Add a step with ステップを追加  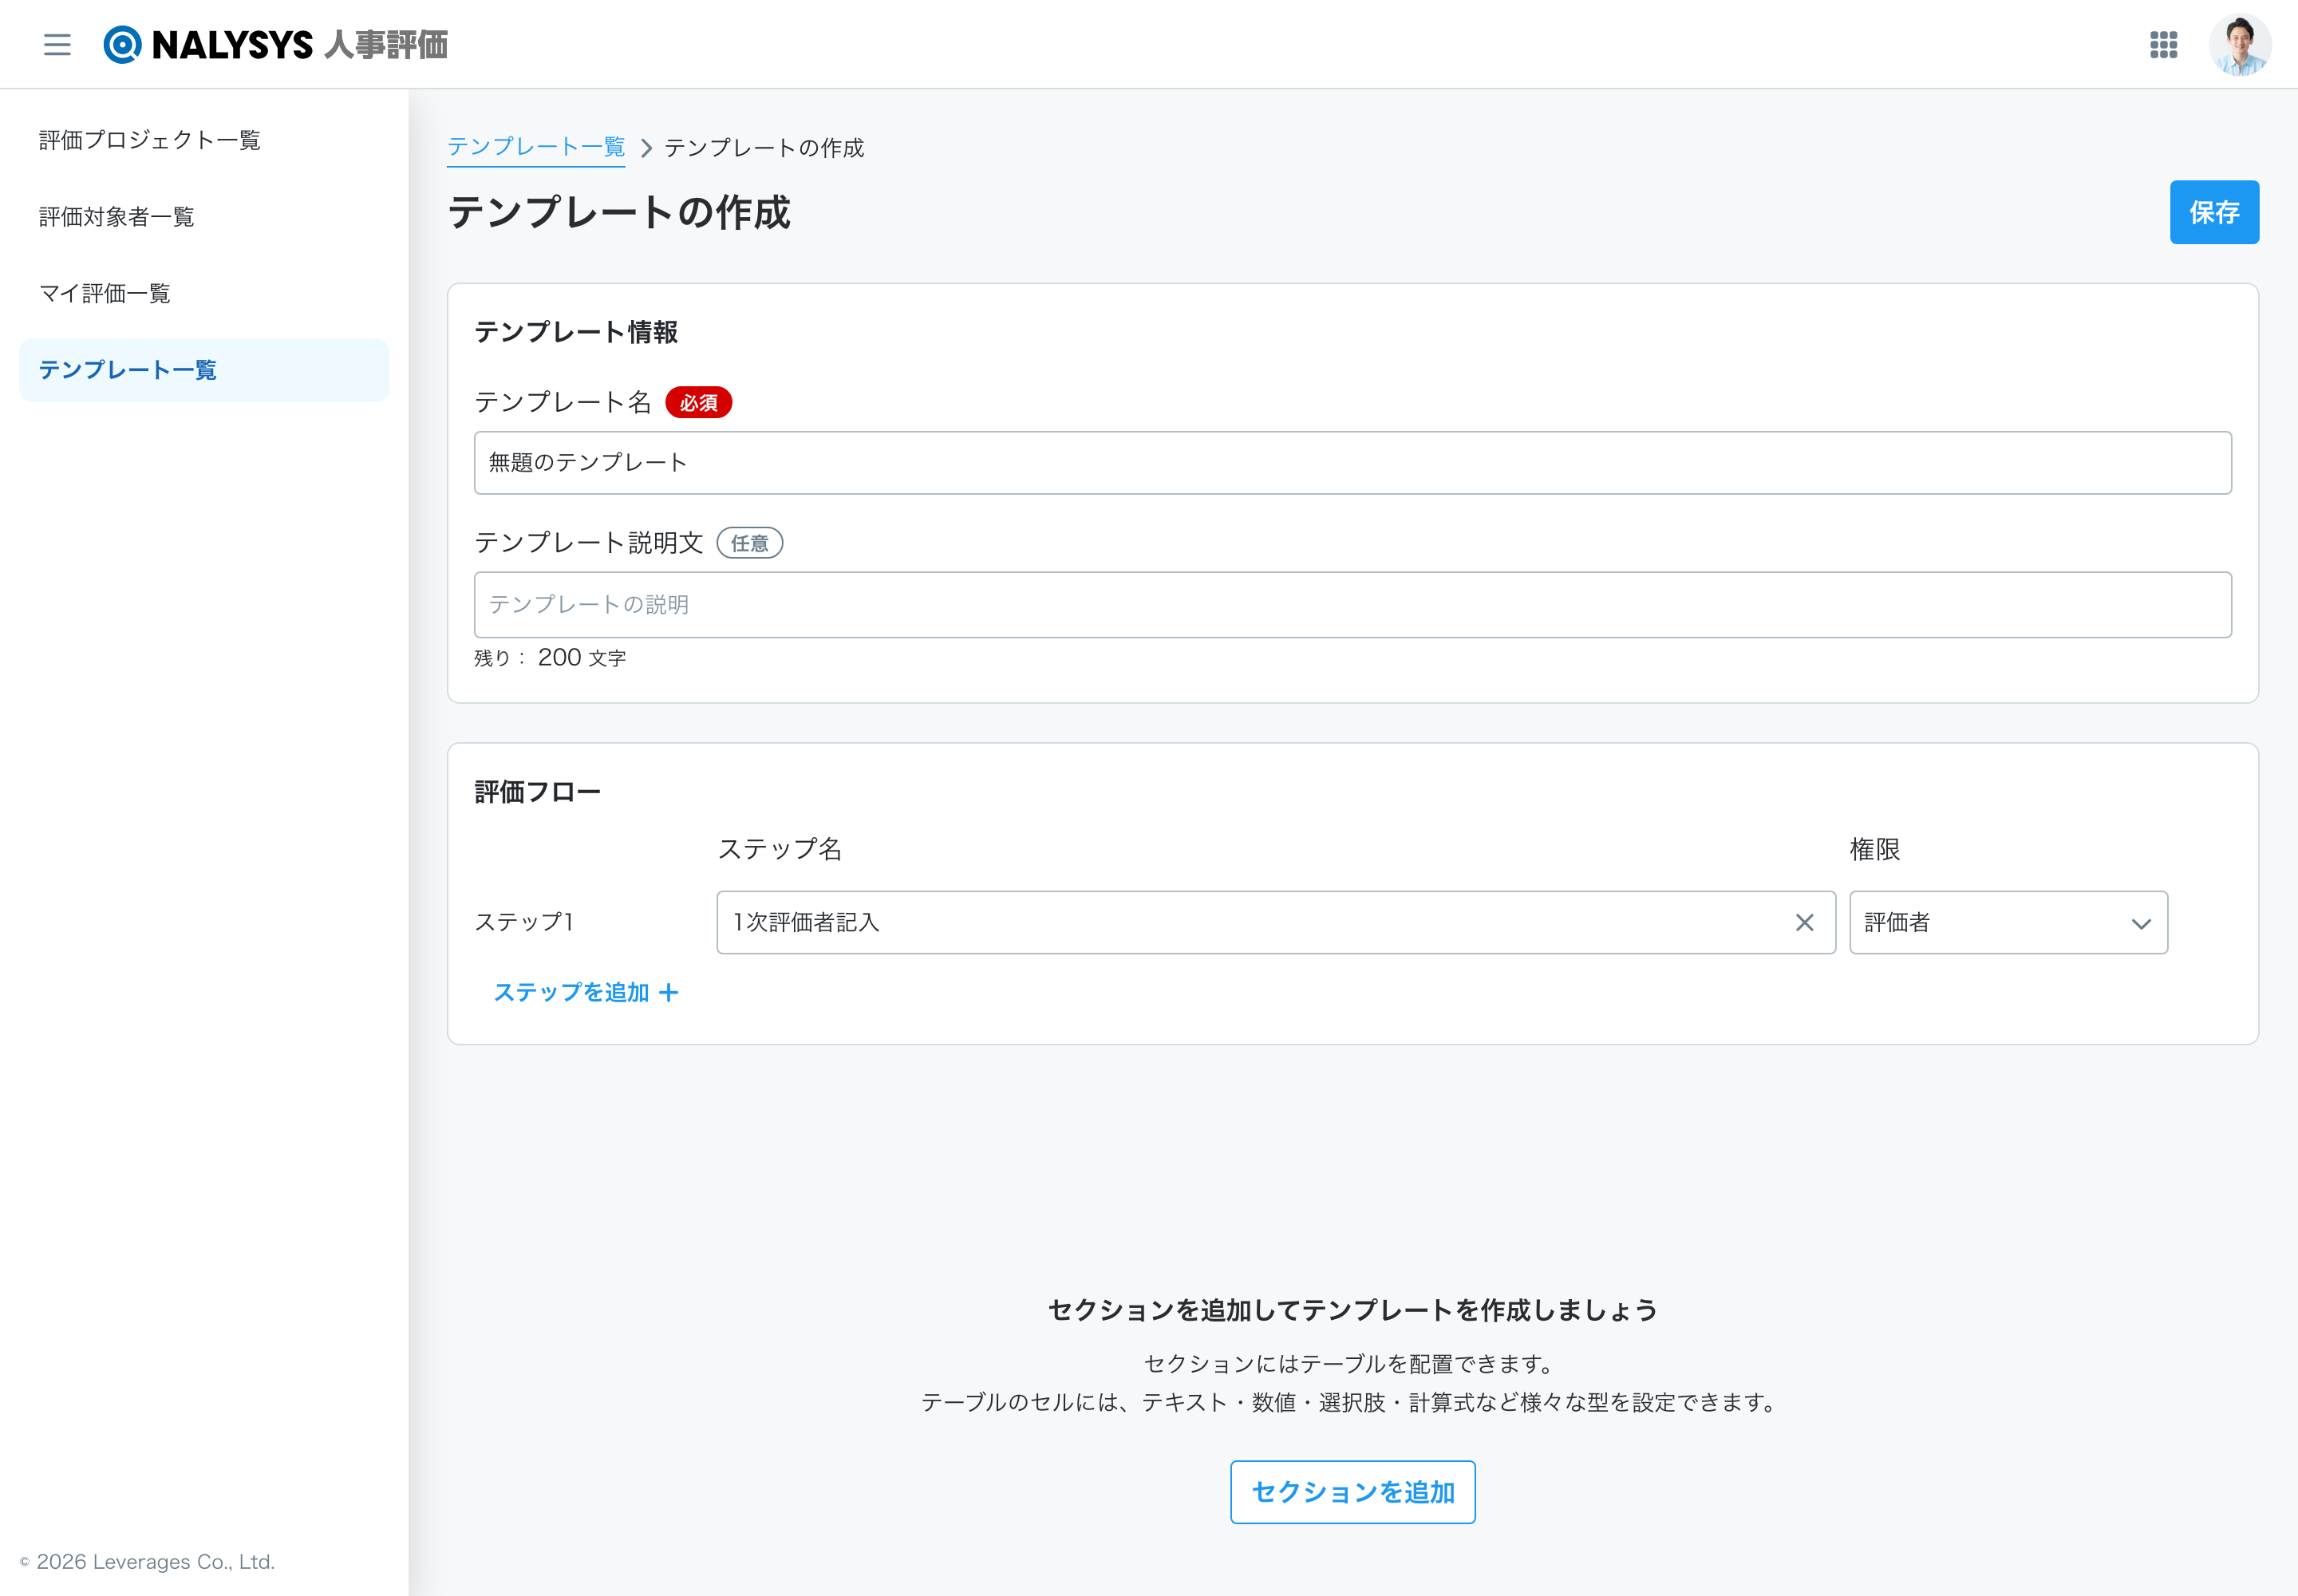(x=586, y=992)
